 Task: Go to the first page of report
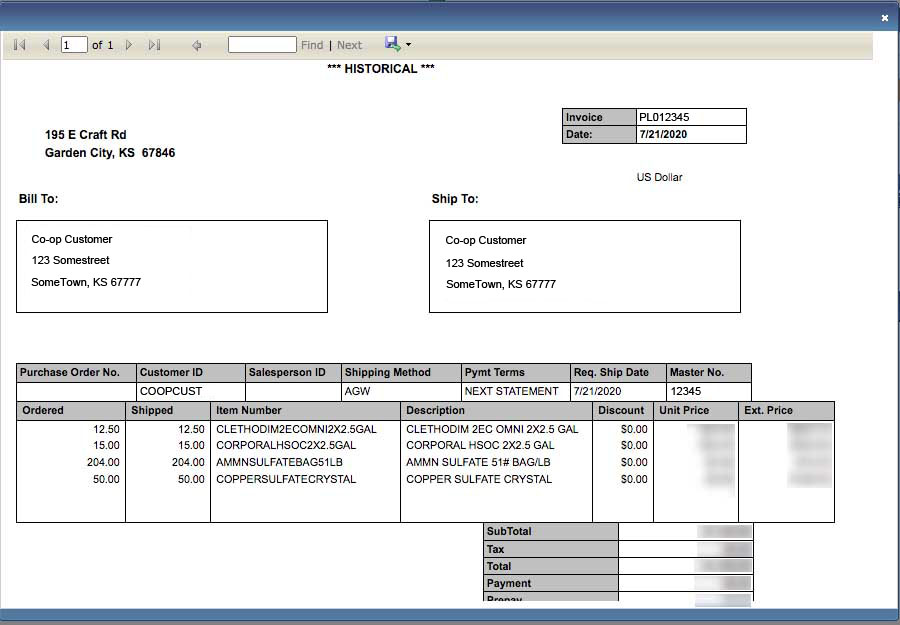click(19, 45)
